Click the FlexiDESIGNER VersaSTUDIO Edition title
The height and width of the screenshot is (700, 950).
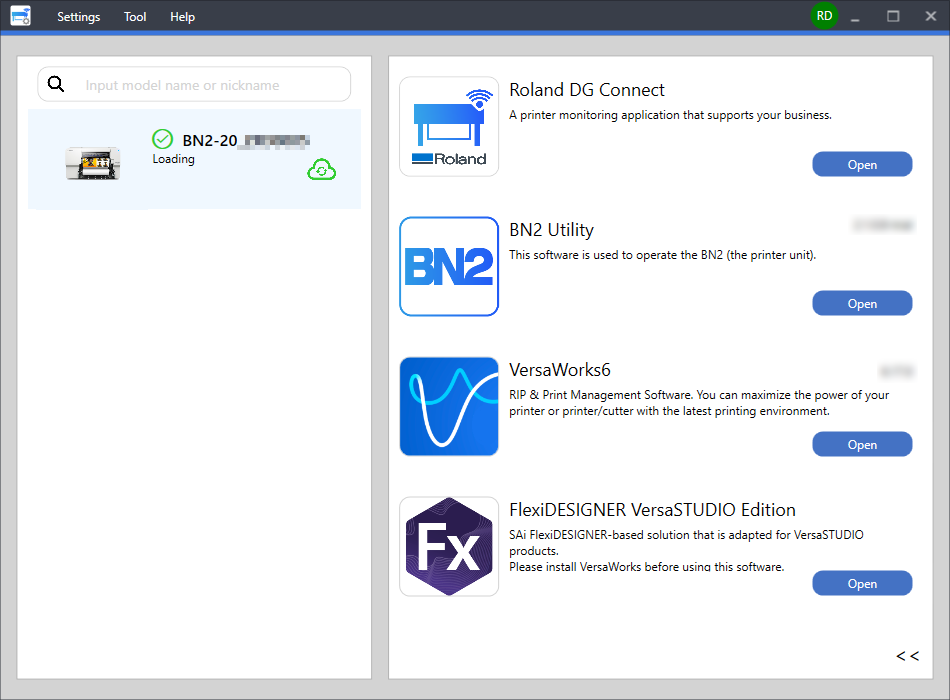point(653,510)
